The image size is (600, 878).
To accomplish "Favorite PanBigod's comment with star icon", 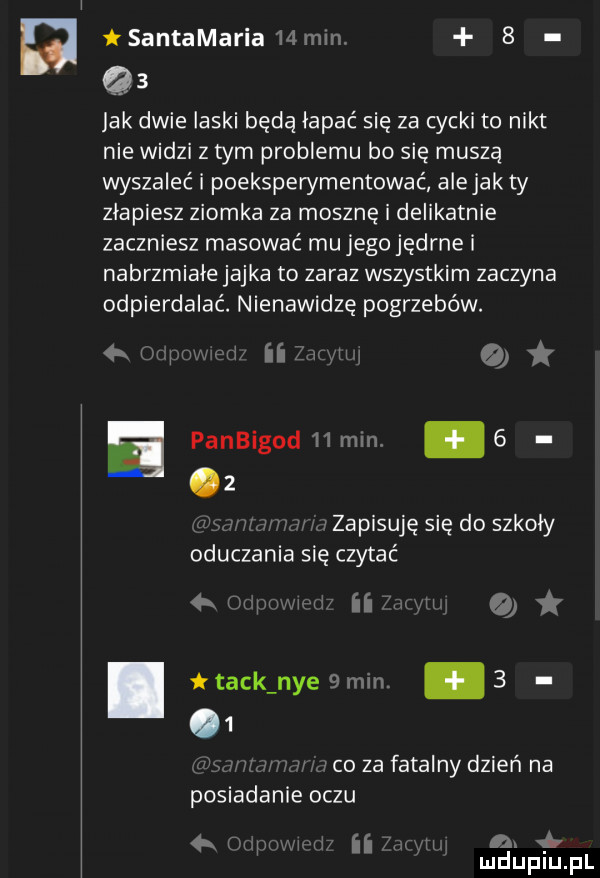I will pyautogui.click(x=549, y=604).
